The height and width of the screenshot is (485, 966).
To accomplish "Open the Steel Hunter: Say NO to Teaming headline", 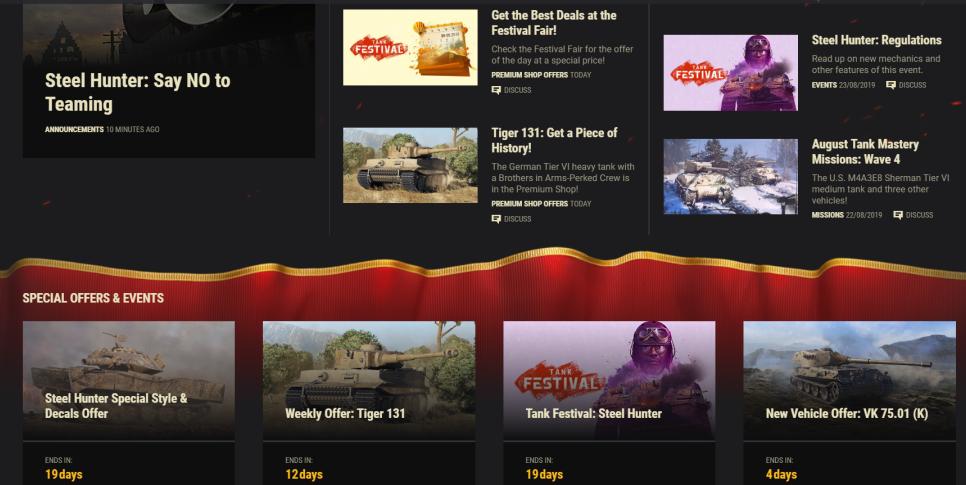I will point(137,92).
